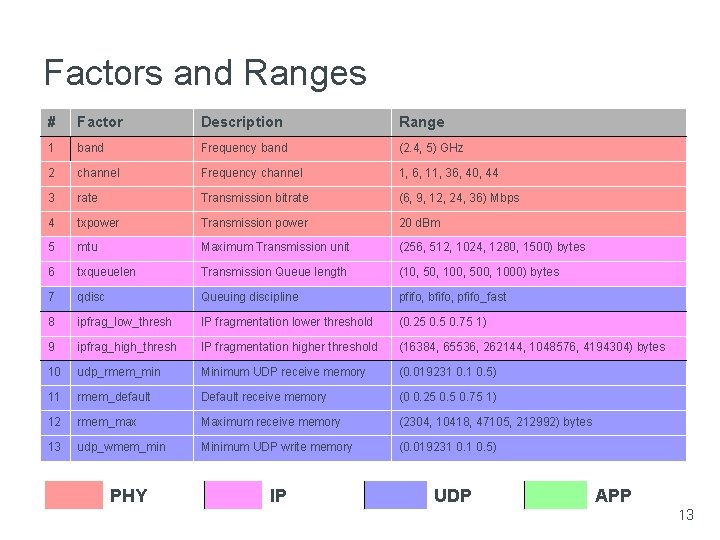This screenshot has height=540, width=720.
Task: Click 'Maximum Transmission unit' description cell
Action: 275,247
